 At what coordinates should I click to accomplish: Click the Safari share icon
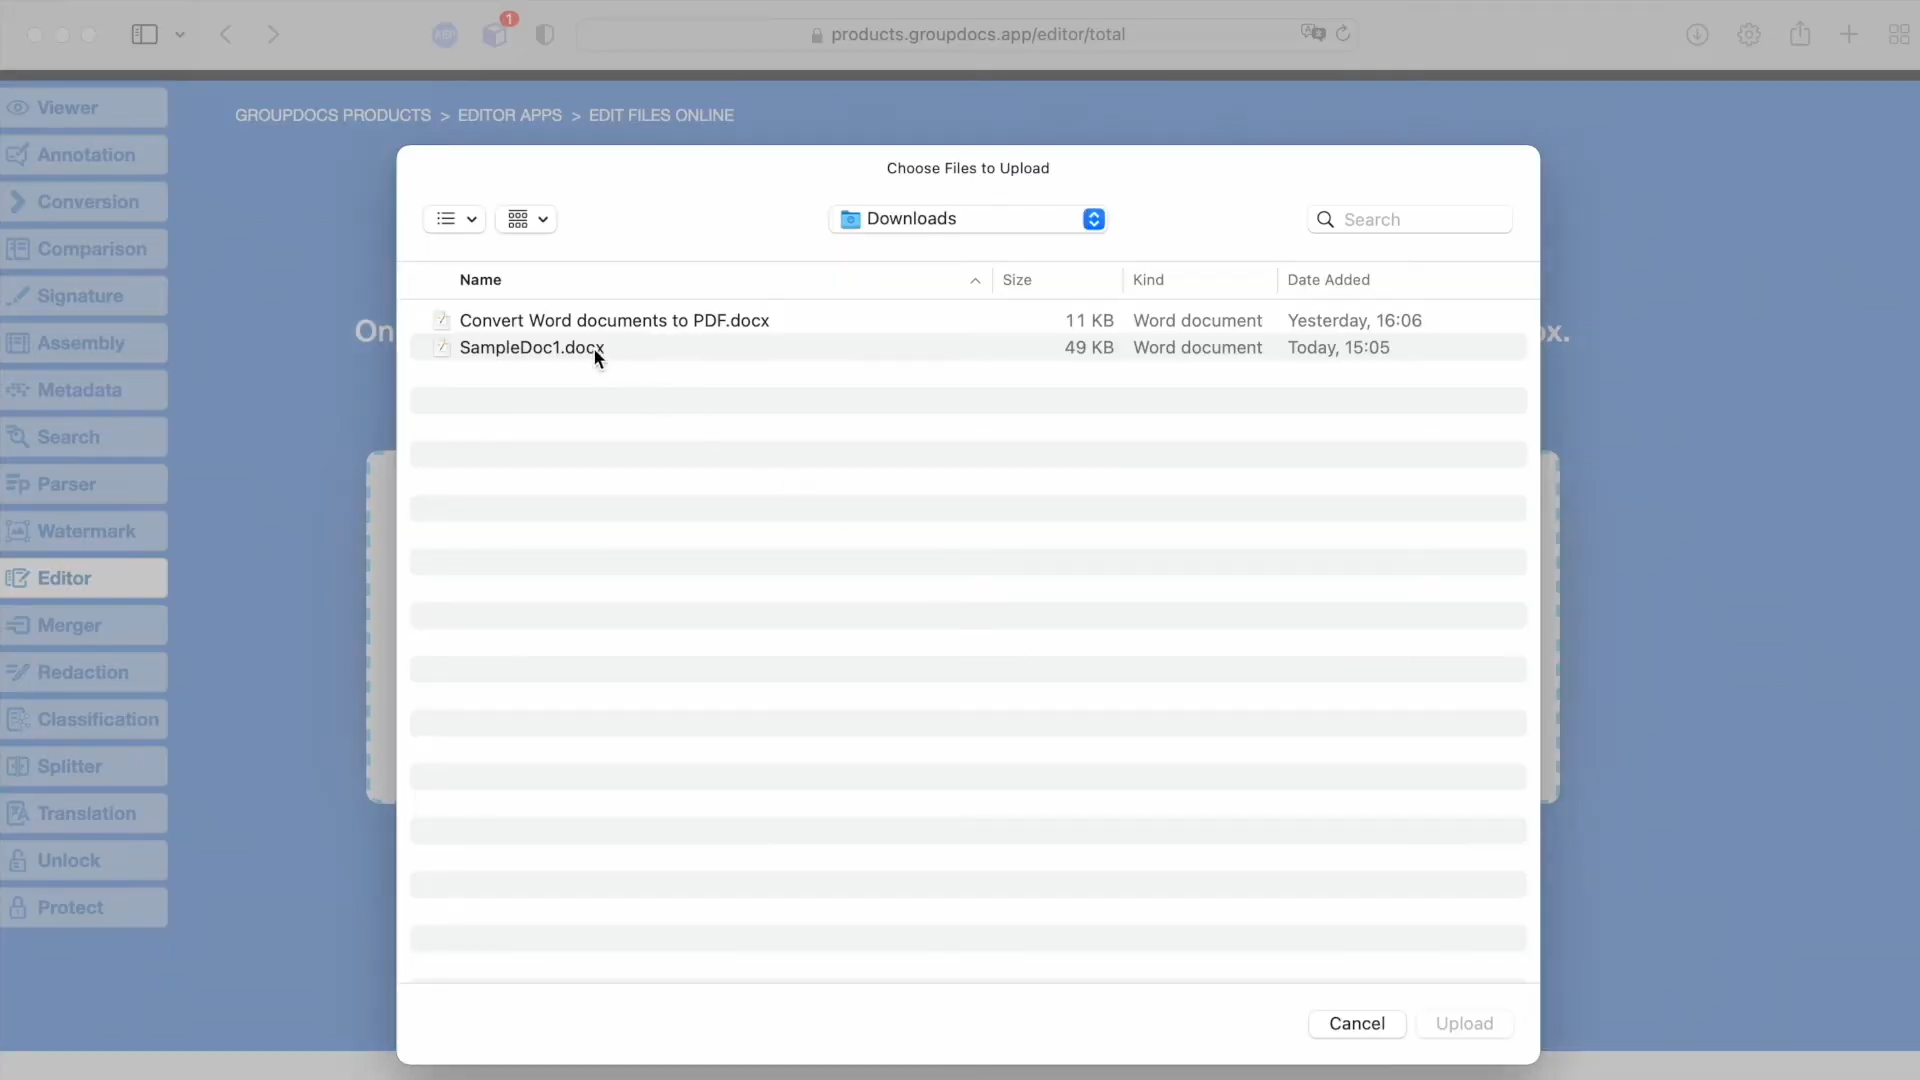1800,34
